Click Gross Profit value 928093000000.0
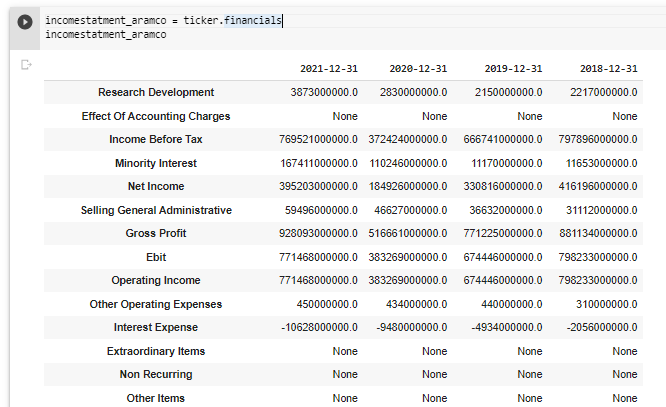The image size is (666, 407). click(318, 233)
